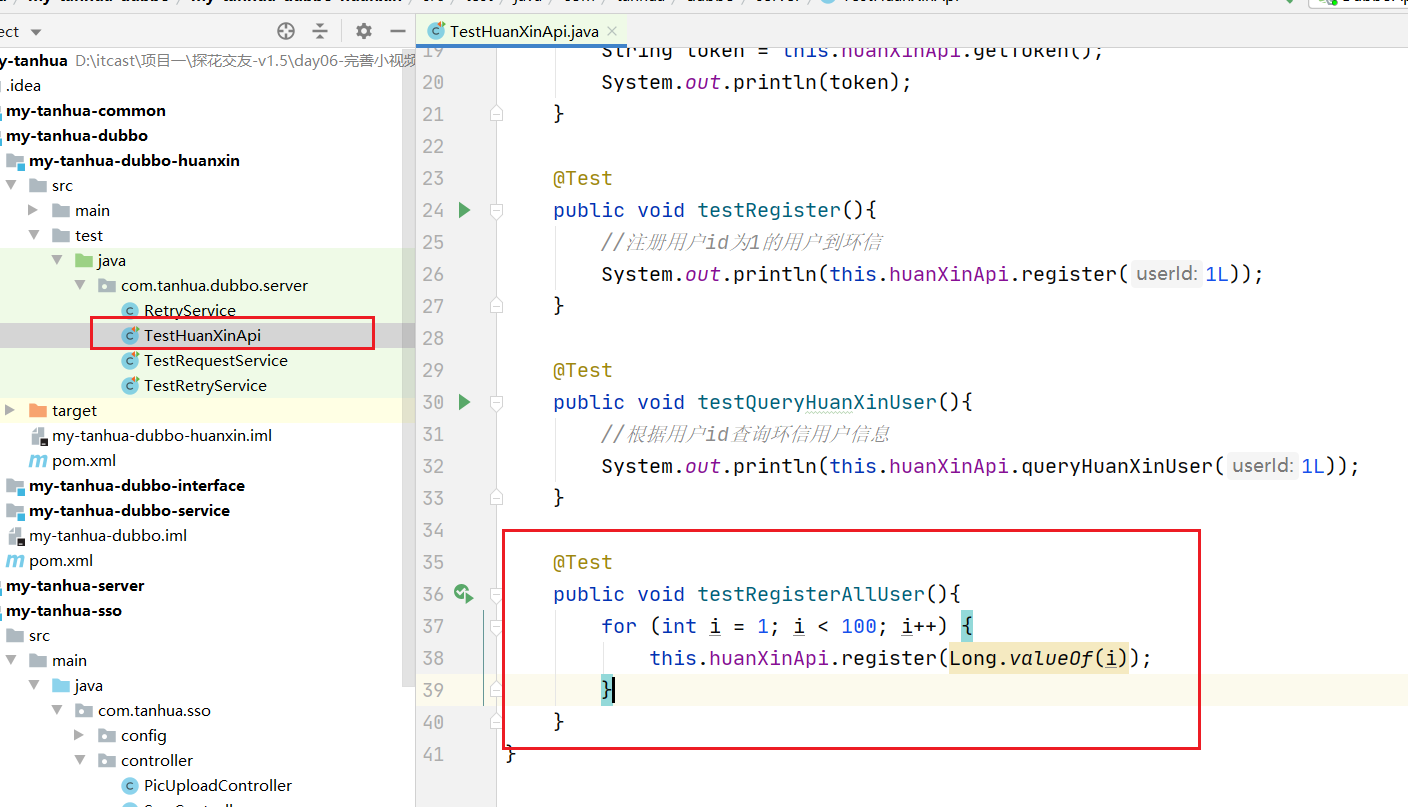Click testRegisterAllUser gutter run icon
Image resolution: width=1408 pixels, height=807 pixels.
pyautogui.click(x=463, y=594)
